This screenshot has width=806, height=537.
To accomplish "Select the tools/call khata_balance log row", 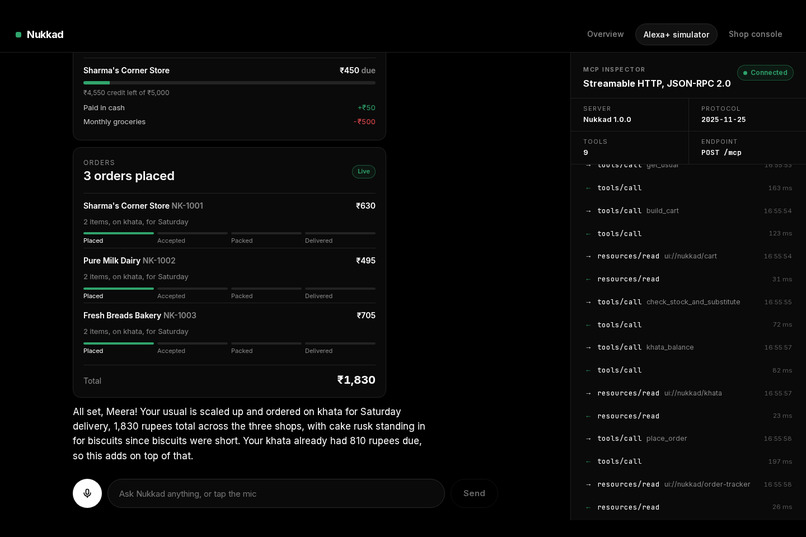I will pos(688,347).
